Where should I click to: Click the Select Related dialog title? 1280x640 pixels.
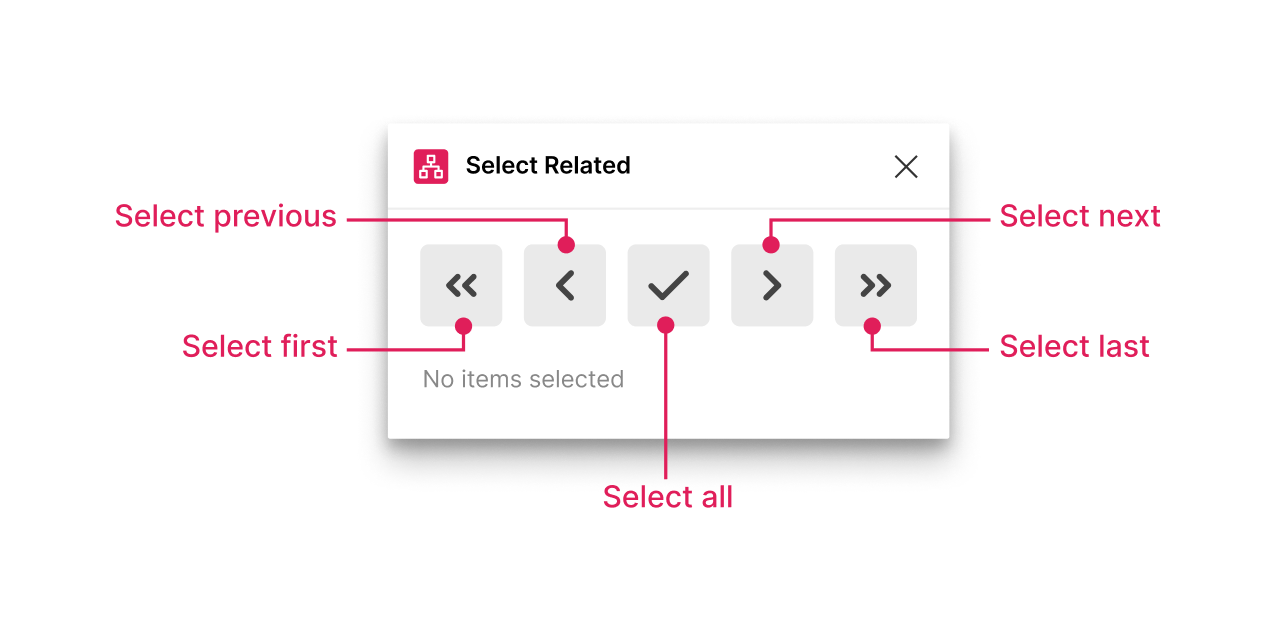548,166
